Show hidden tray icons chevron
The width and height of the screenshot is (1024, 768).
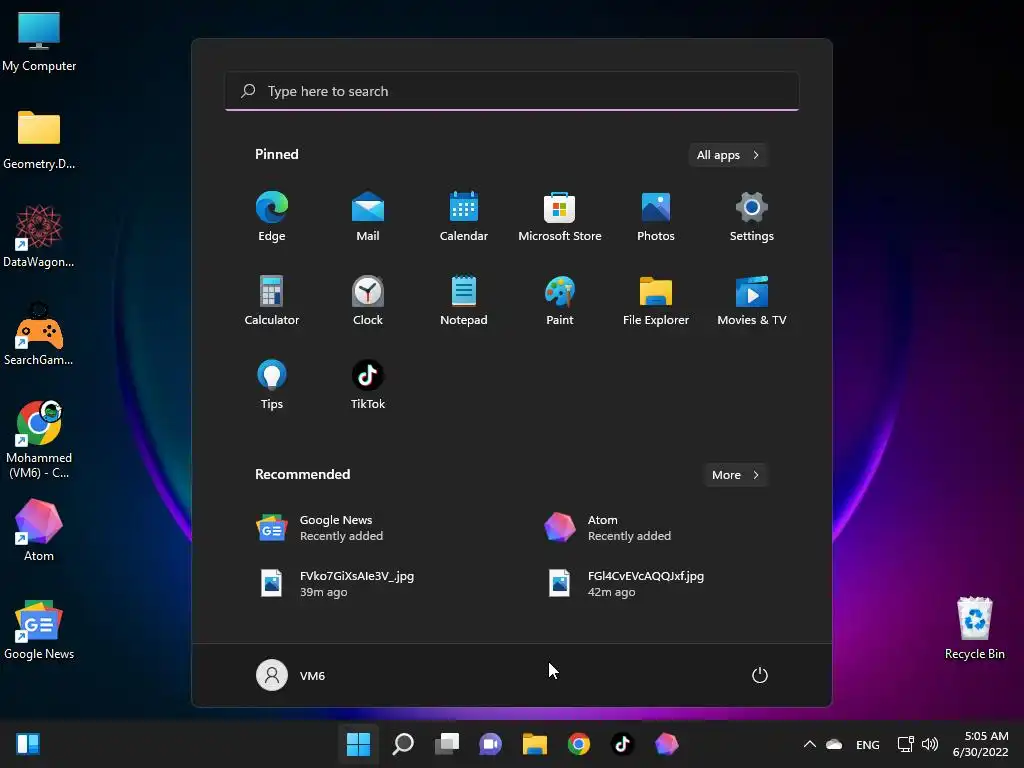point(810,744)
